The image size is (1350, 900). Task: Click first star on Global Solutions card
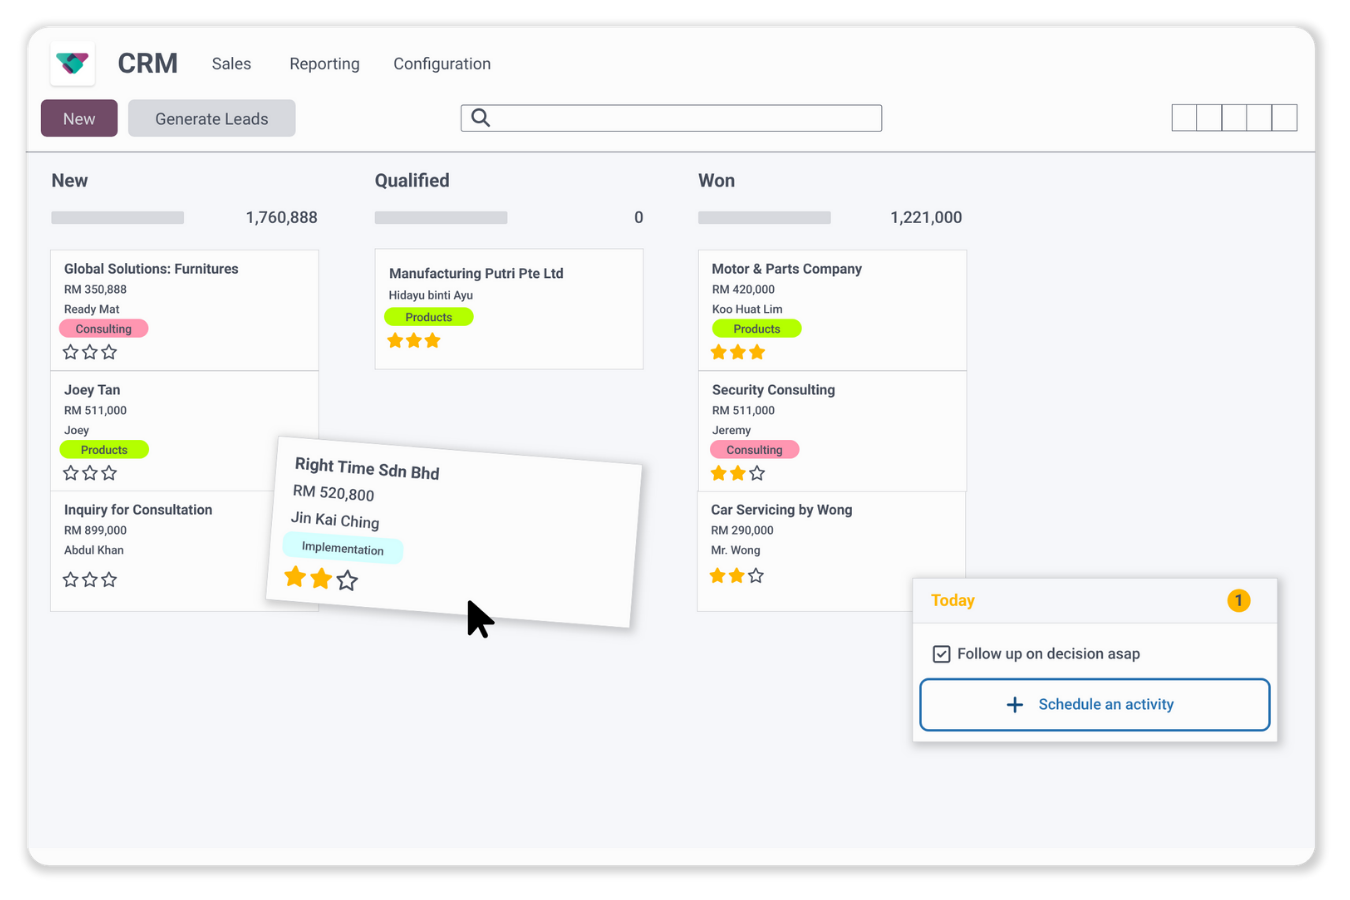pos(71,352)
